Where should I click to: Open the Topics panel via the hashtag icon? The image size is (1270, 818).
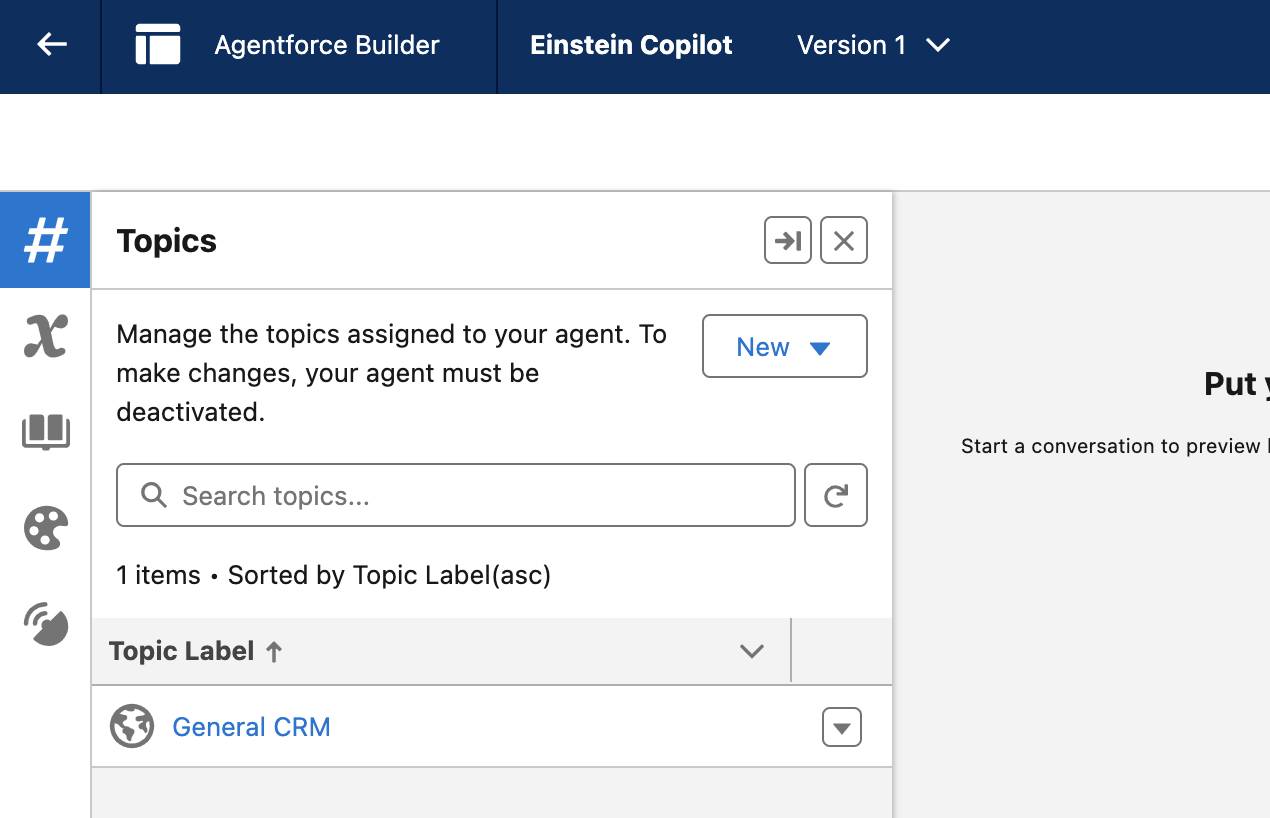(x=44, y=240)
